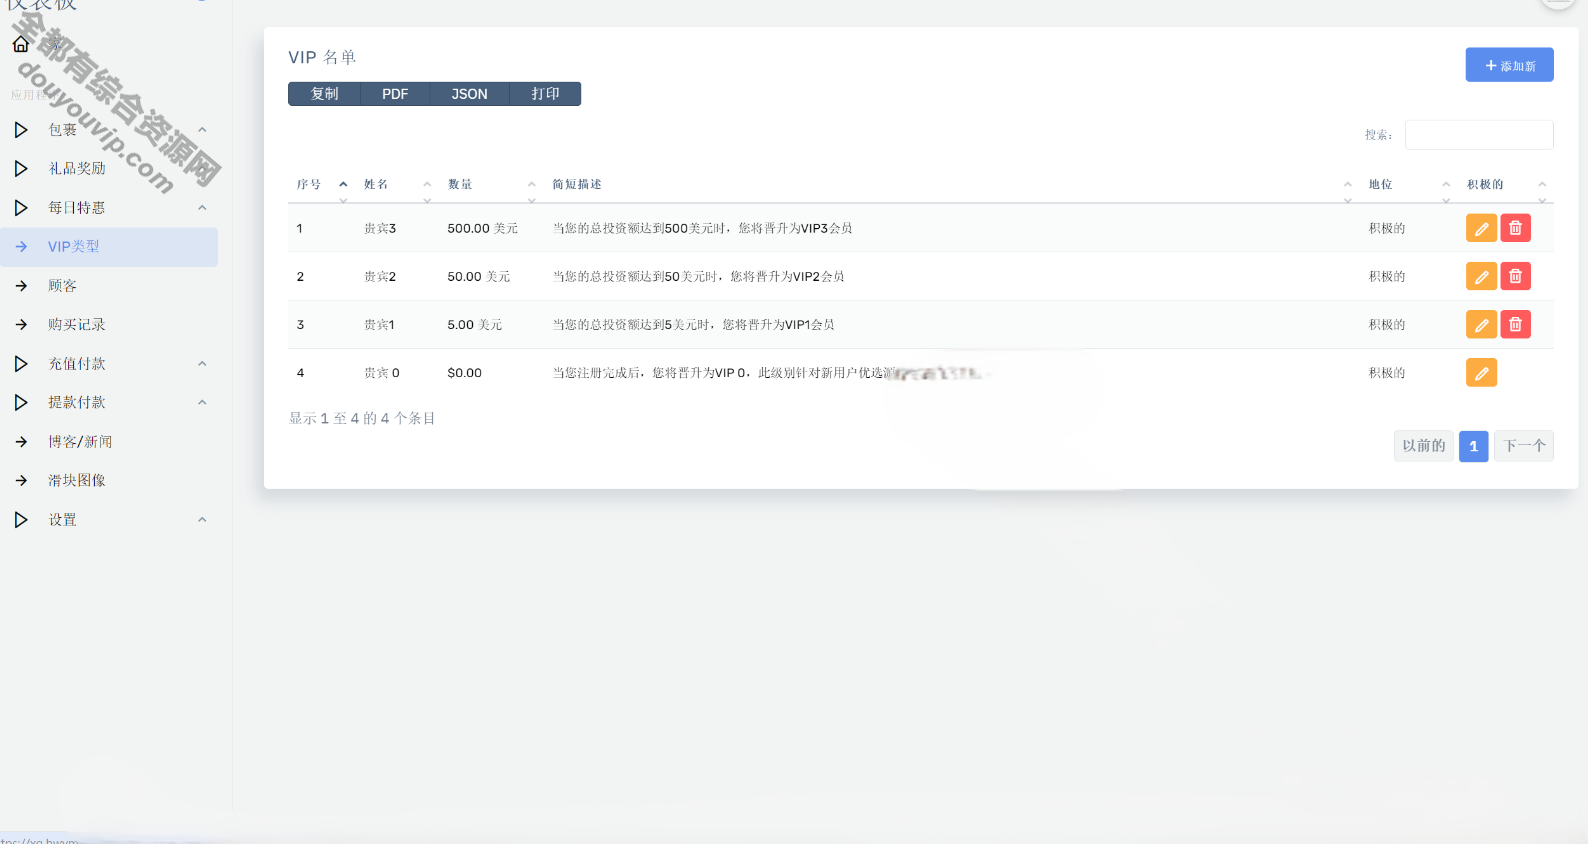Image resolution: width=1588 pixels, height=844 pixels.
Task: Click the arrow icon beside 顾客
Action: (x=21, y=286)
